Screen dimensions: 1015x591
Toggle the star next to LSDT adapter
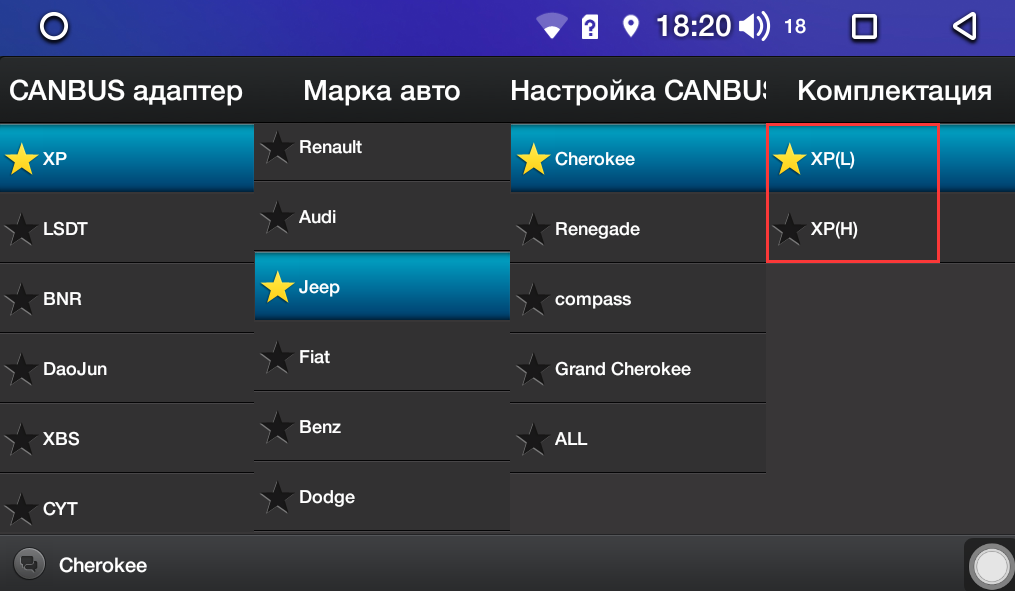[x=21, y=229]
